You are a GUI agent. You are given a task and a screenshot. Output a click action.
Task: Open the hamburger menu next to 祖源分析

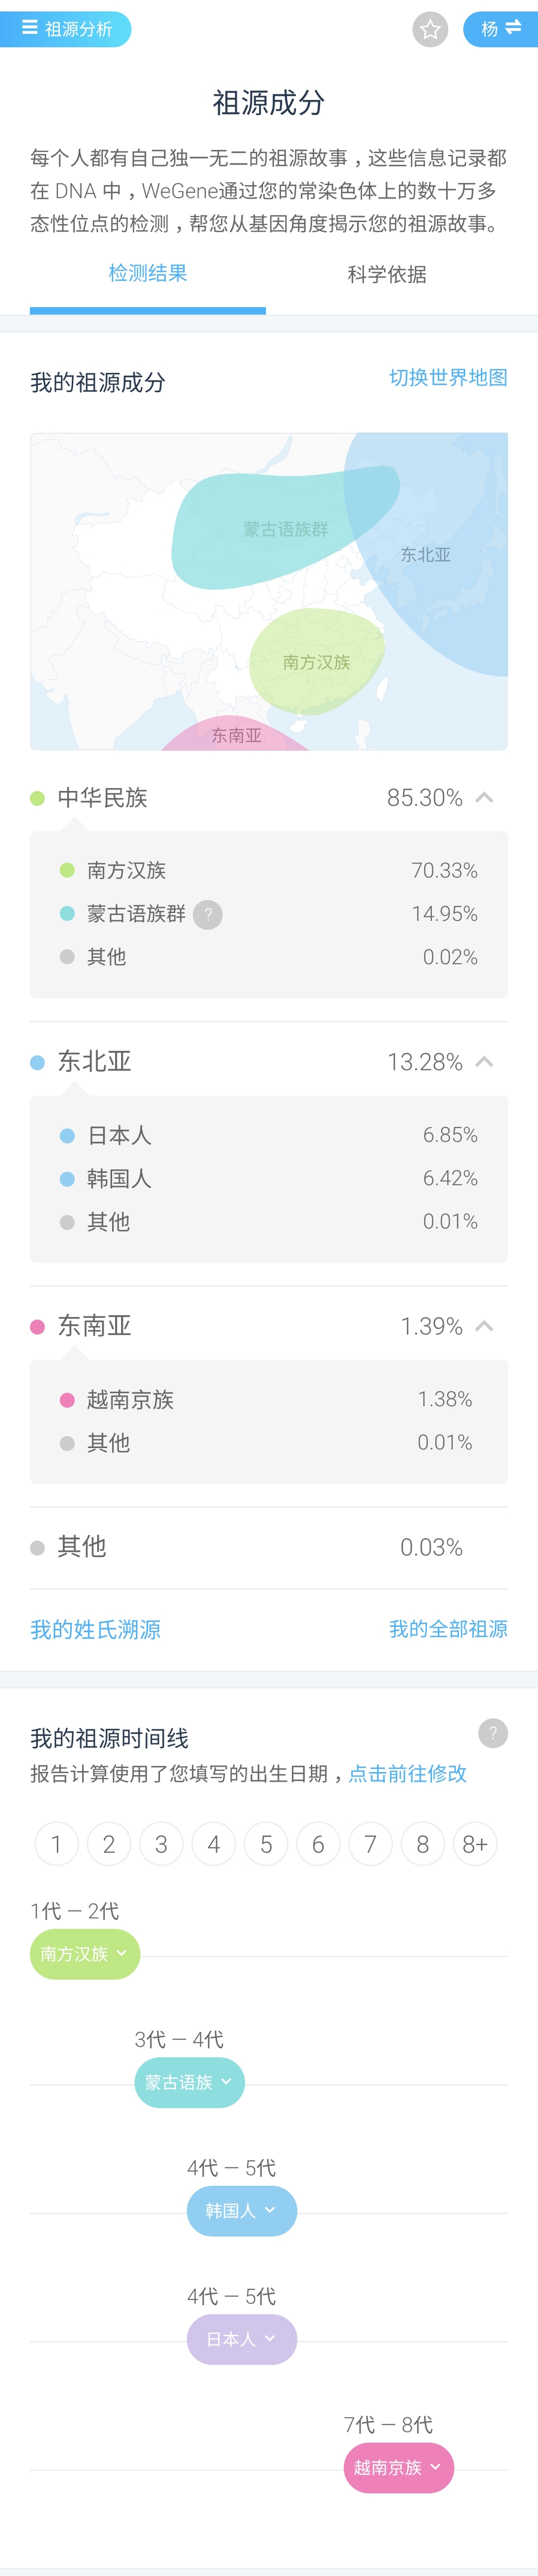coord(30,28)
